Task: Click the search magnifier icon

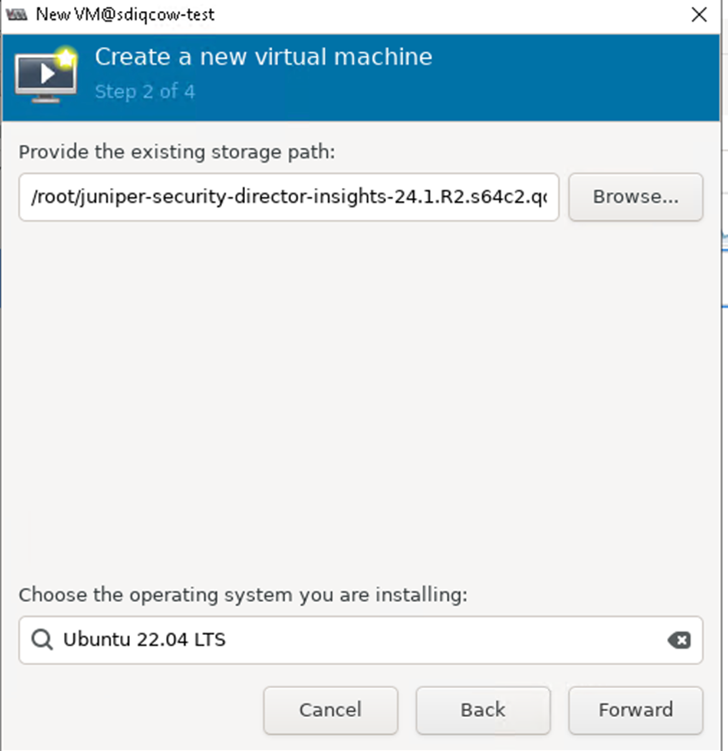Action: pyautogui.click(x=42, y=640)
